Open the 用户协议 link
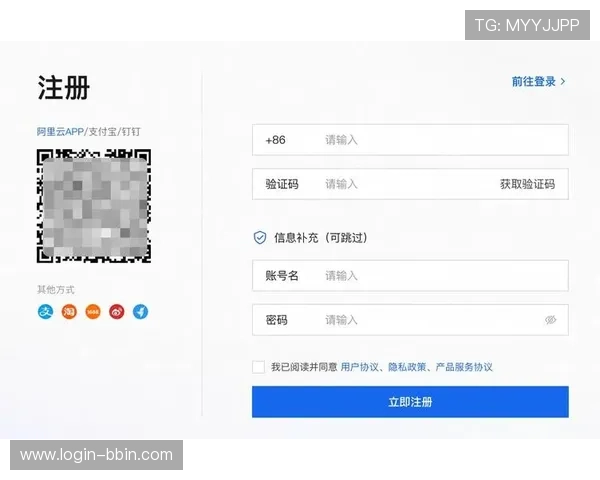Image resolution: width=600 pixels, height=480 pixels. tap(360, 367)
